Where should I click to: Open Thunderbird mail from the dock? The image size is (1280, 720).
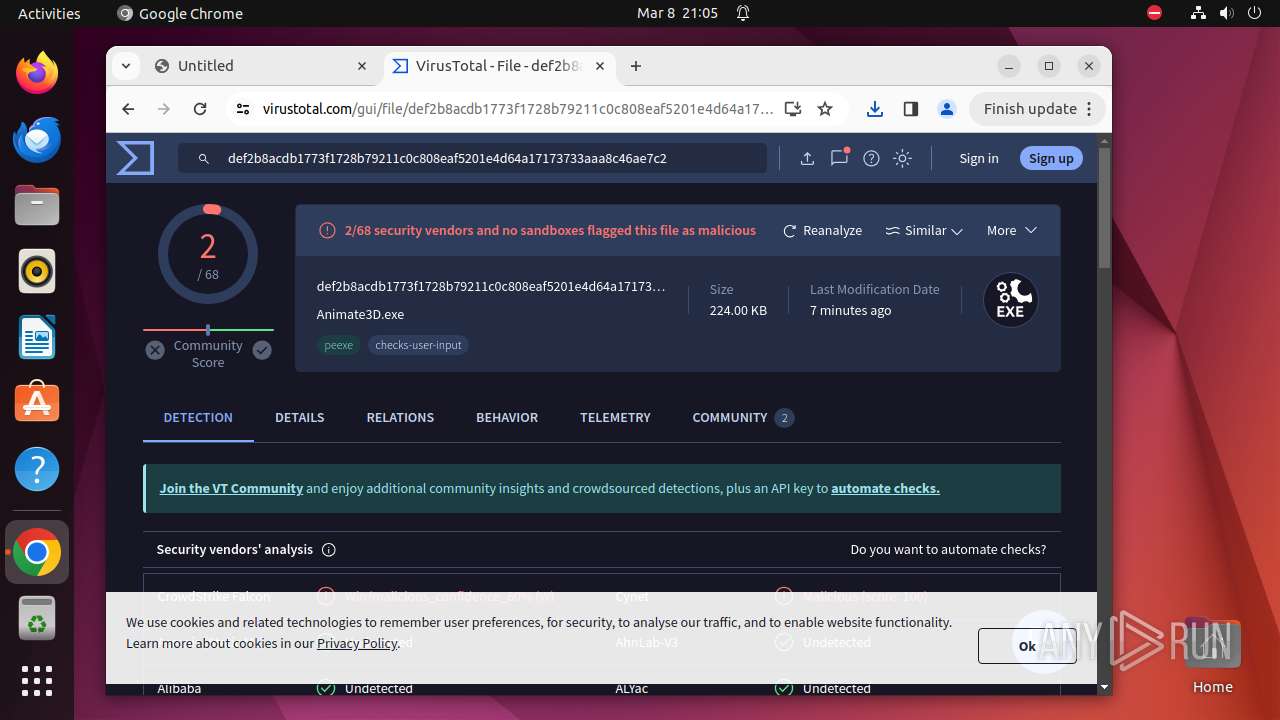tap(37, 139)
